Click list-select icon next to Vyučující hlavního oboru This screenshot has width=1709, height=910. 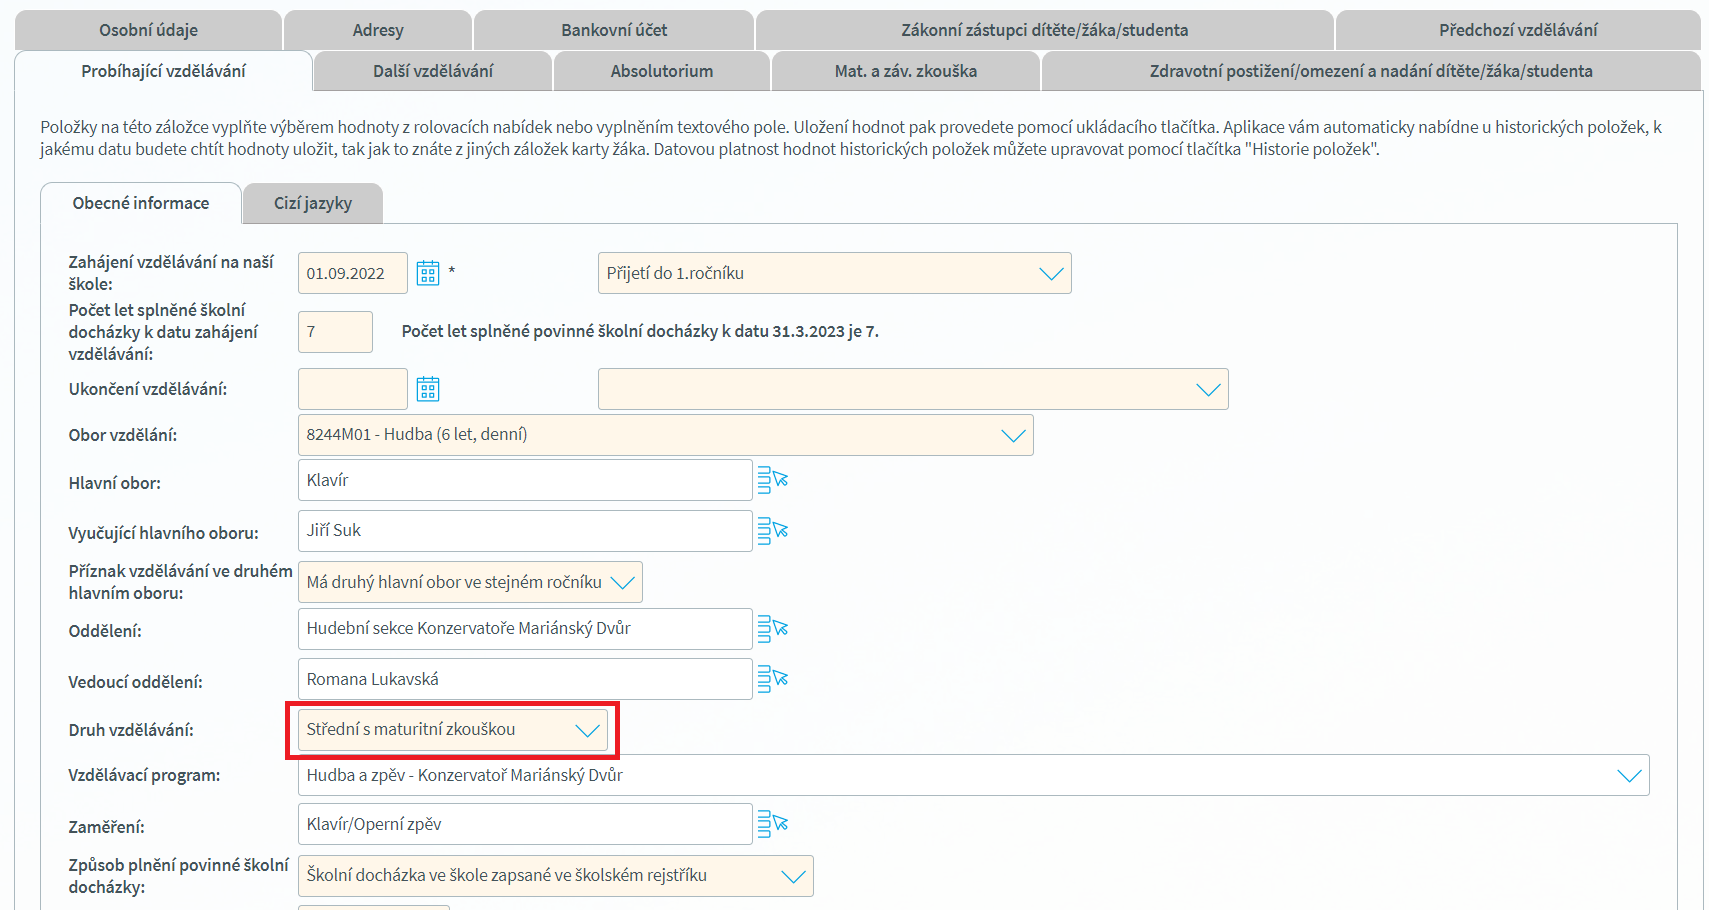pyautogui.click(x=773, y=531)
